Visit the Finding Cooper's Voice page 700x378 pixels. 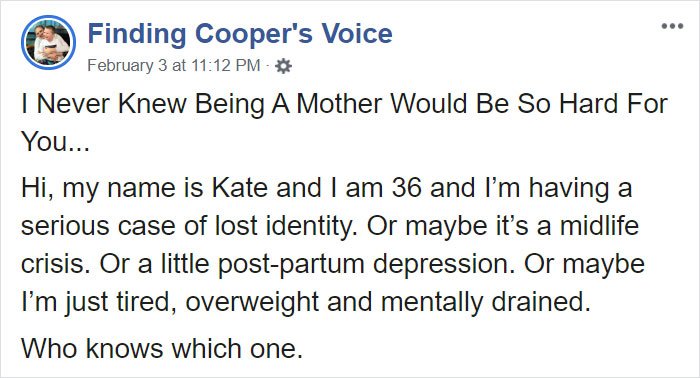(x=240, y=33)
